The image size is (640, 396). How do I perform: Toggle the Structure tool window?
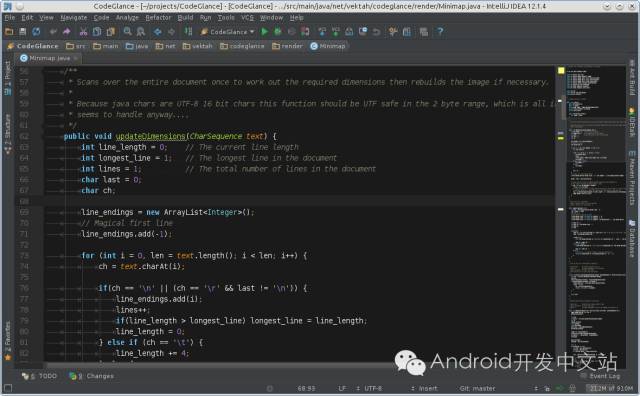tap(8, 134)
